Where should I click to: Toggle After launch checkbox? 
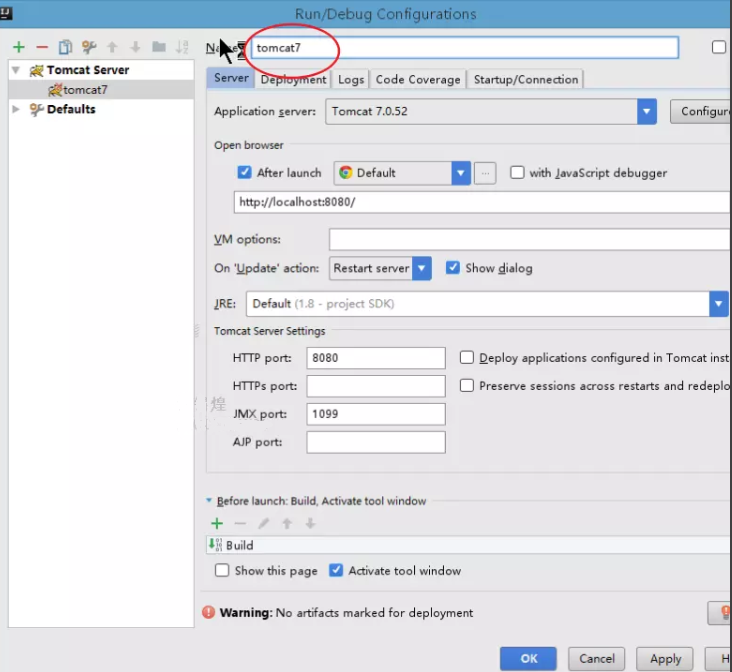244,172
